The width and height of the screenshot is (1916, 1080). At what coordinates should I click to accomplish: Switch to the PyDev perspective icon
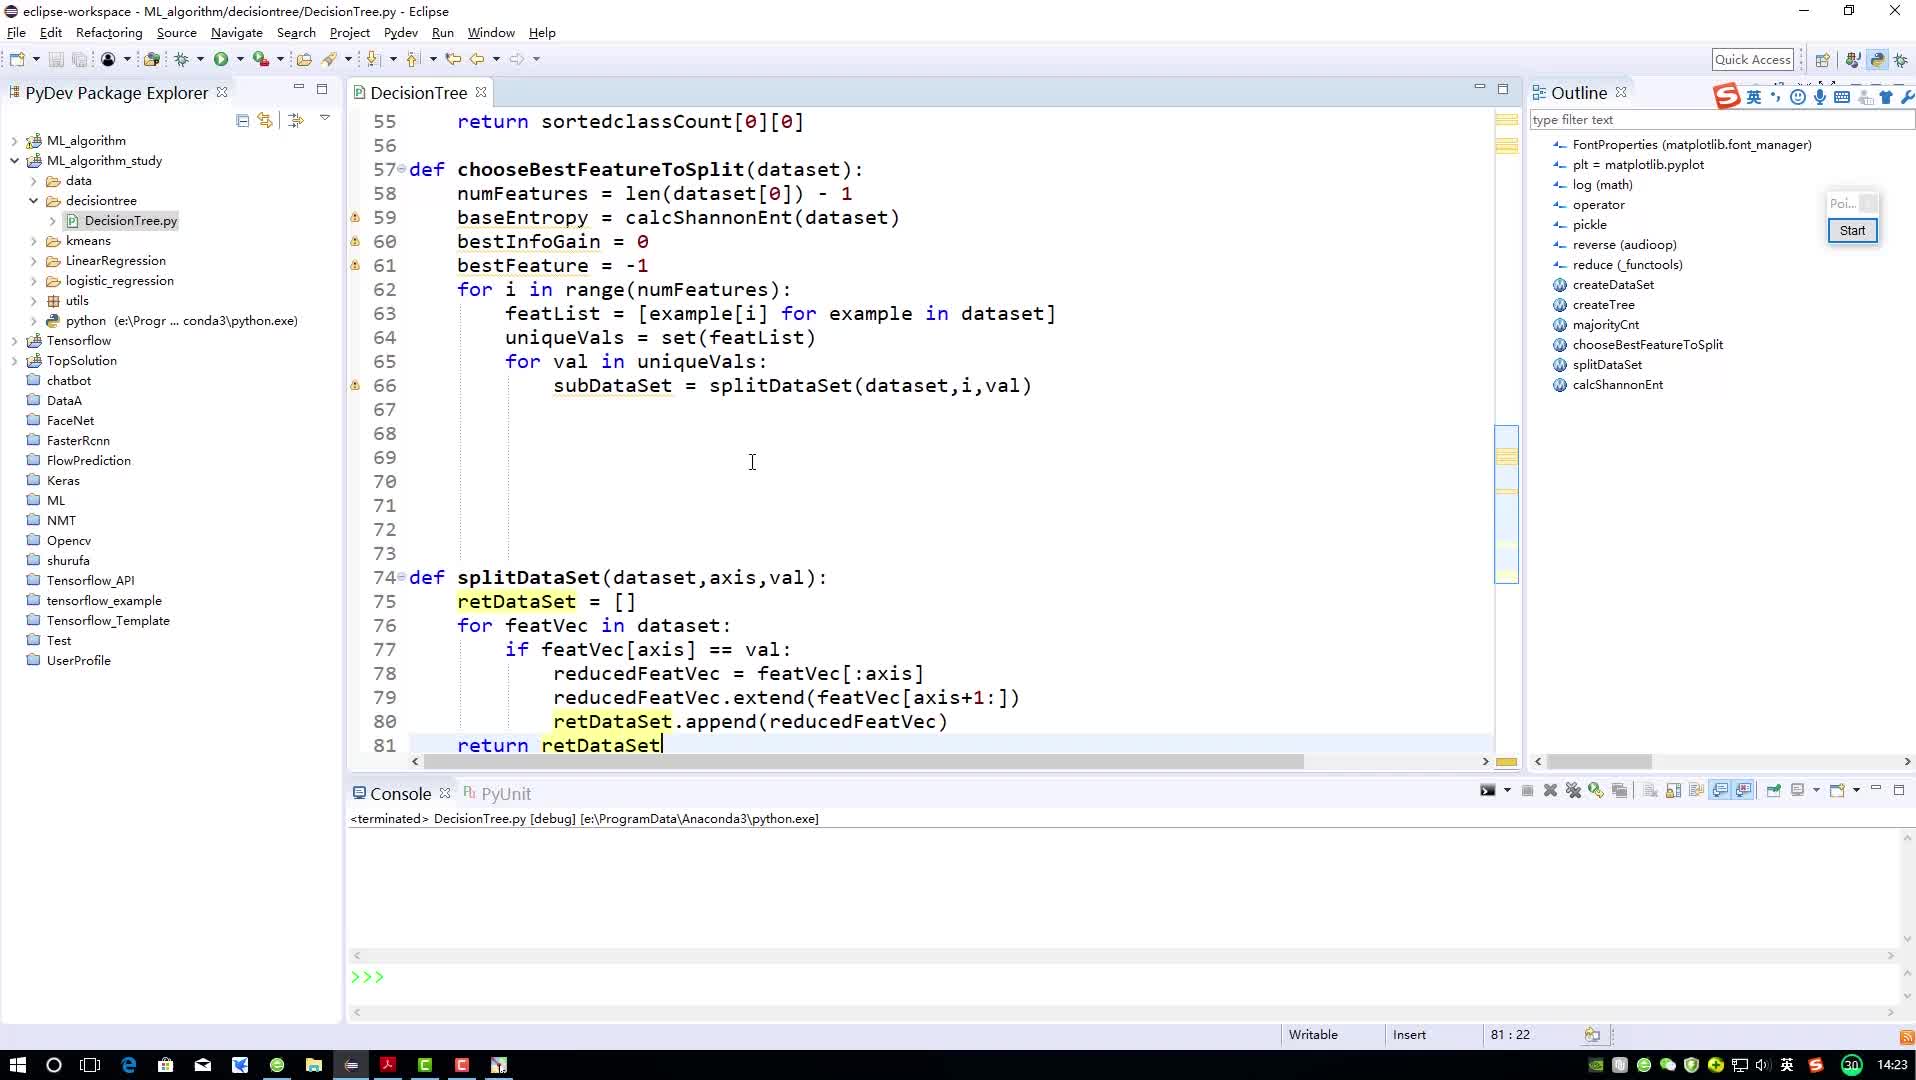click(1877, 60)
